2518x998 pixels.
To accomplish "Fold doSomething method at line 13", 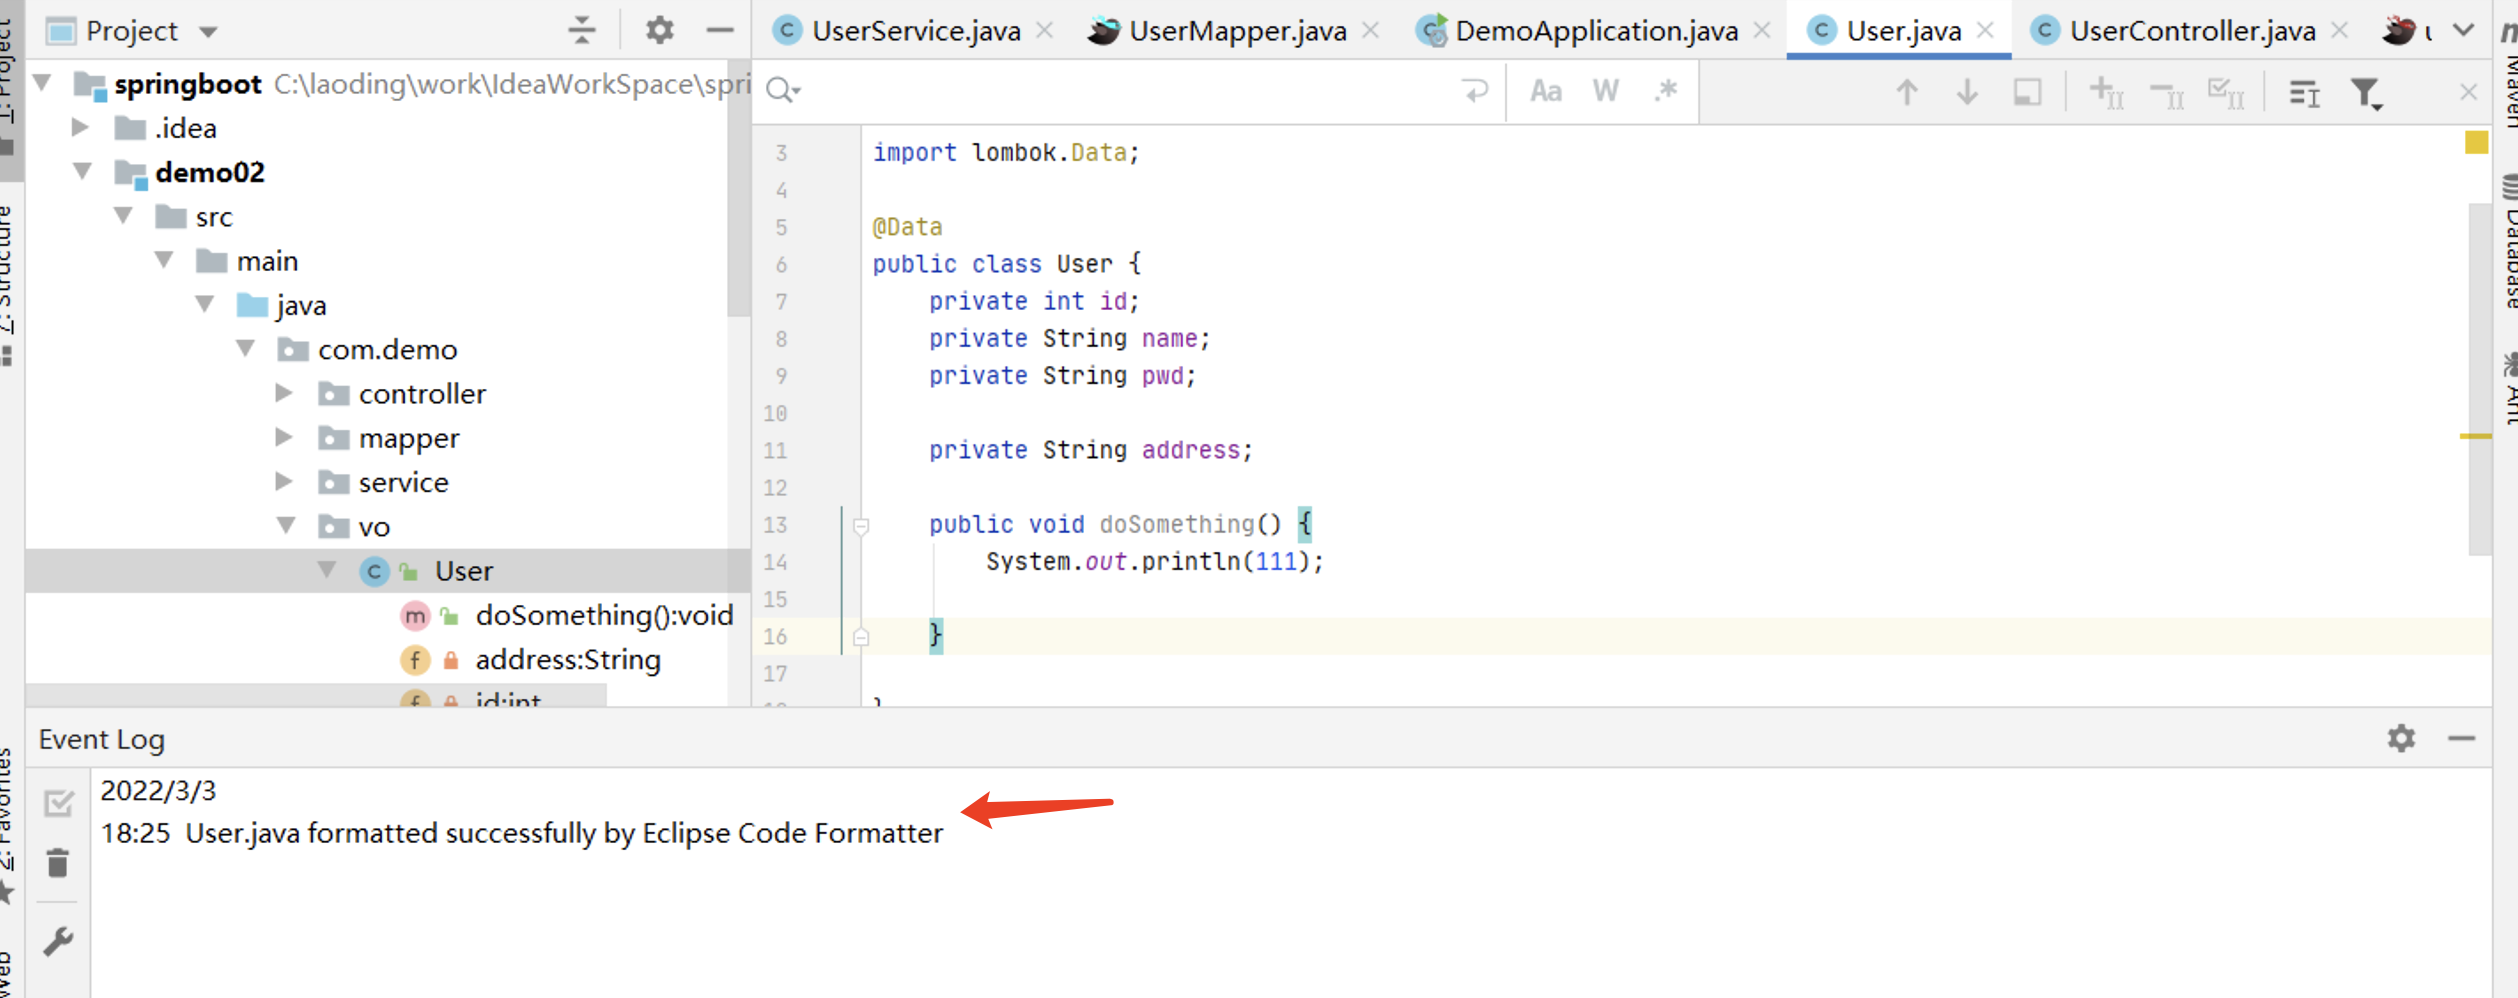I will (x=861, y=525).
